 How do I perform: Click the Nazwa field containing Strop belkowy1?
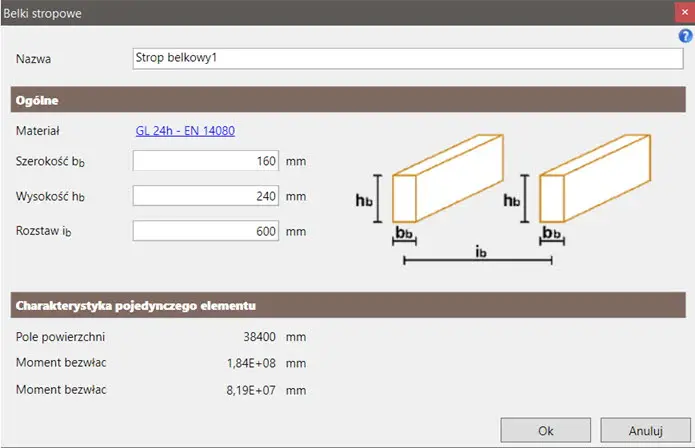(x=408, y=58)
